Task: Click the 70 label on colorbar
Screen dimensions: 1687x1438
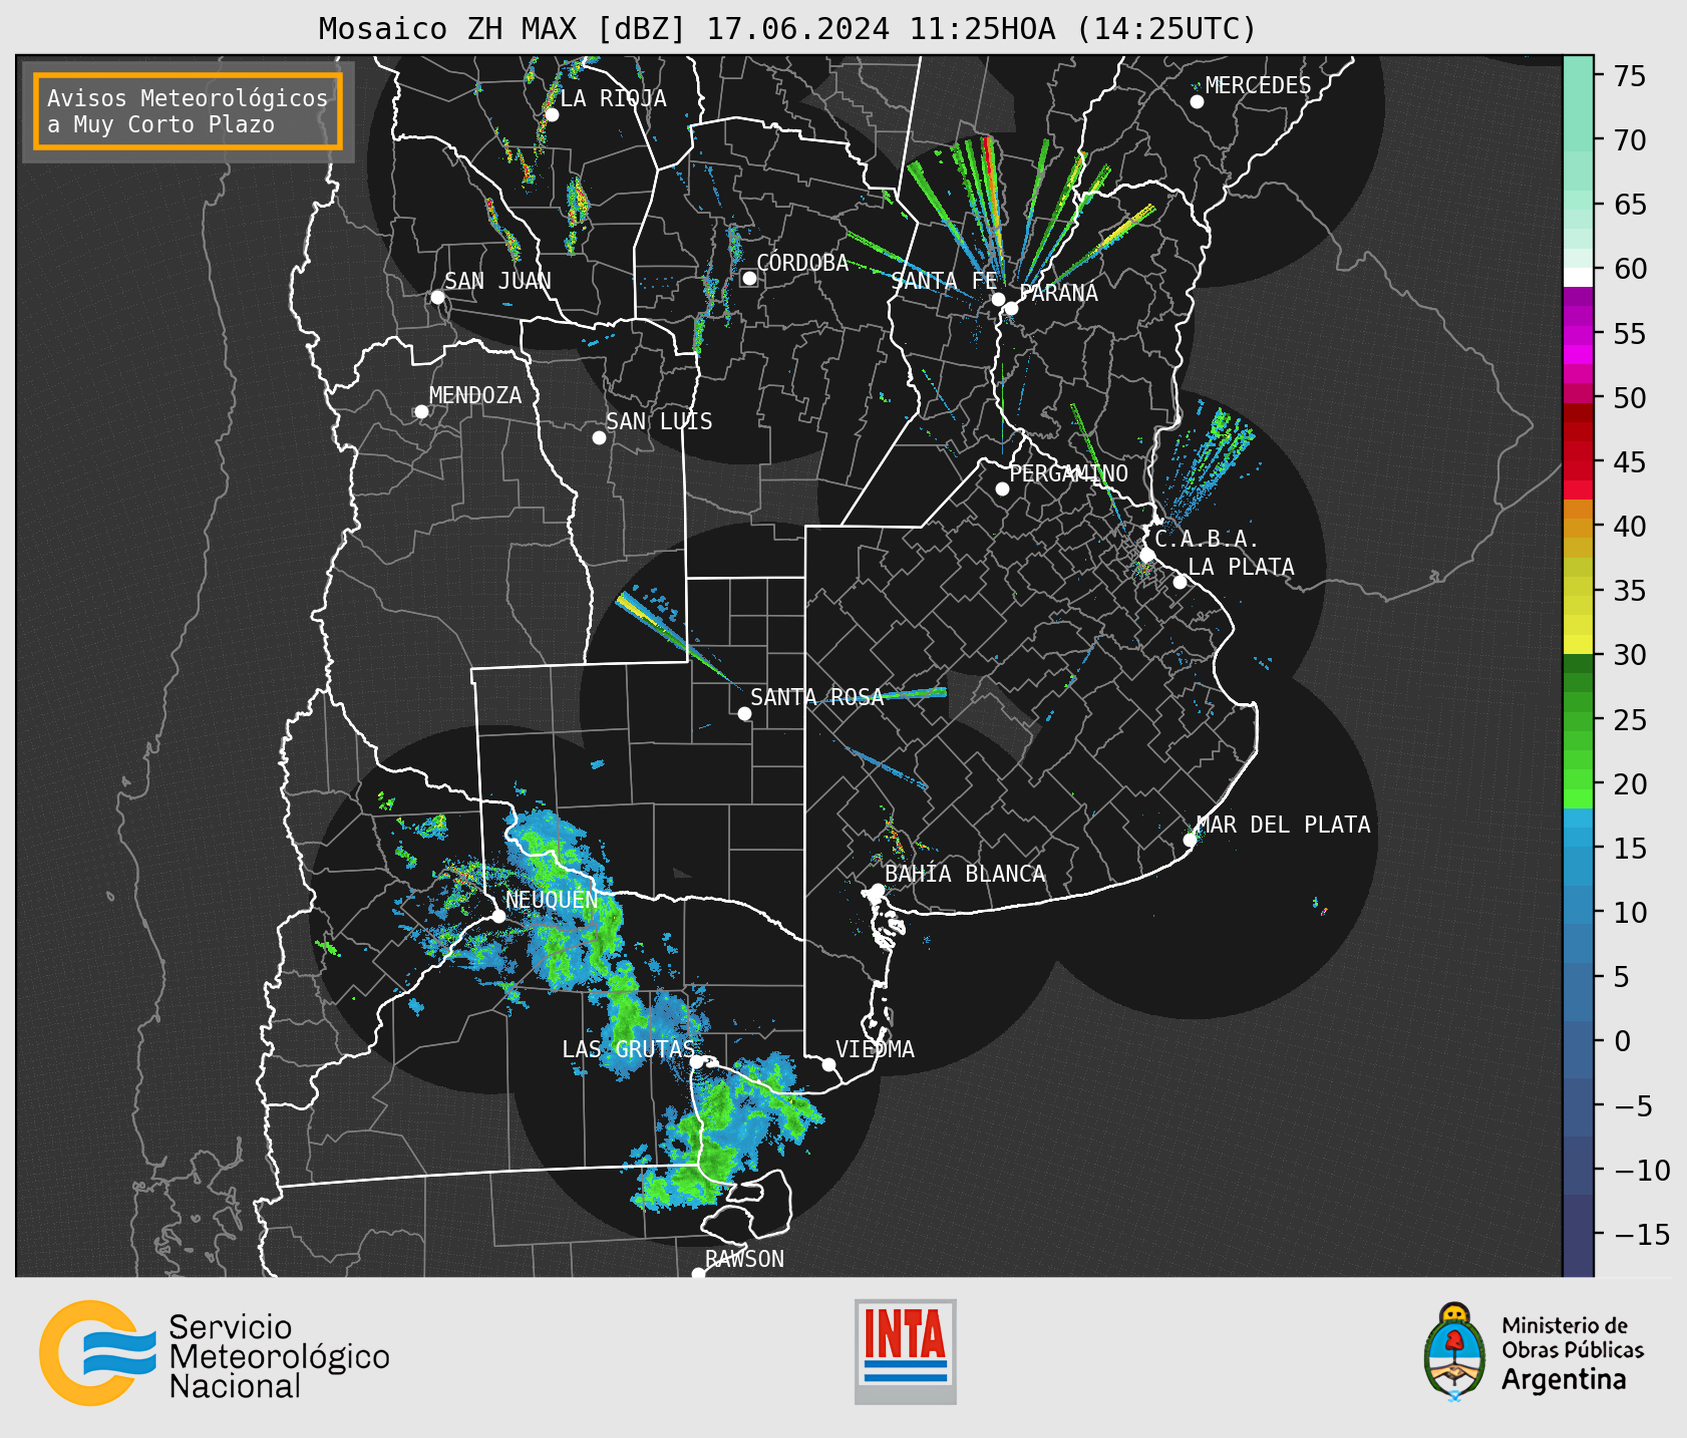Action: [1630, 140]
